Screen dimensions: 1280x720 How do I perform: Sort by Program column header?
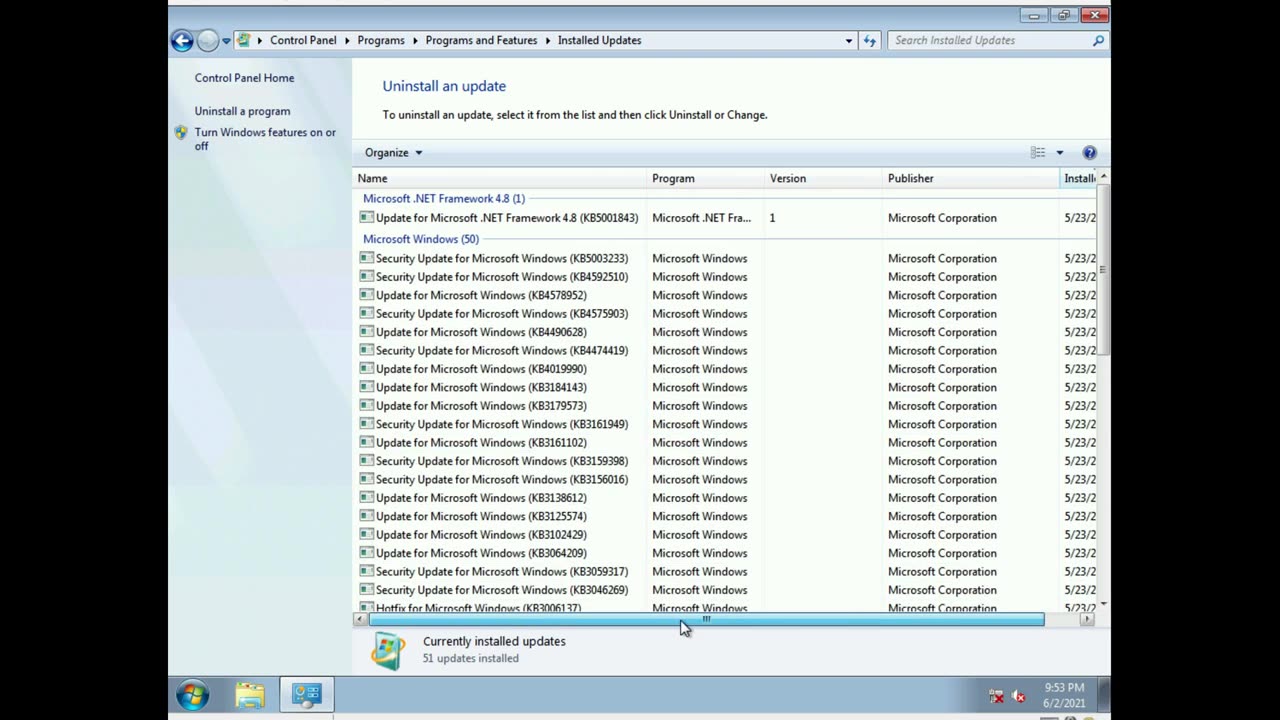tap(706, 178)
